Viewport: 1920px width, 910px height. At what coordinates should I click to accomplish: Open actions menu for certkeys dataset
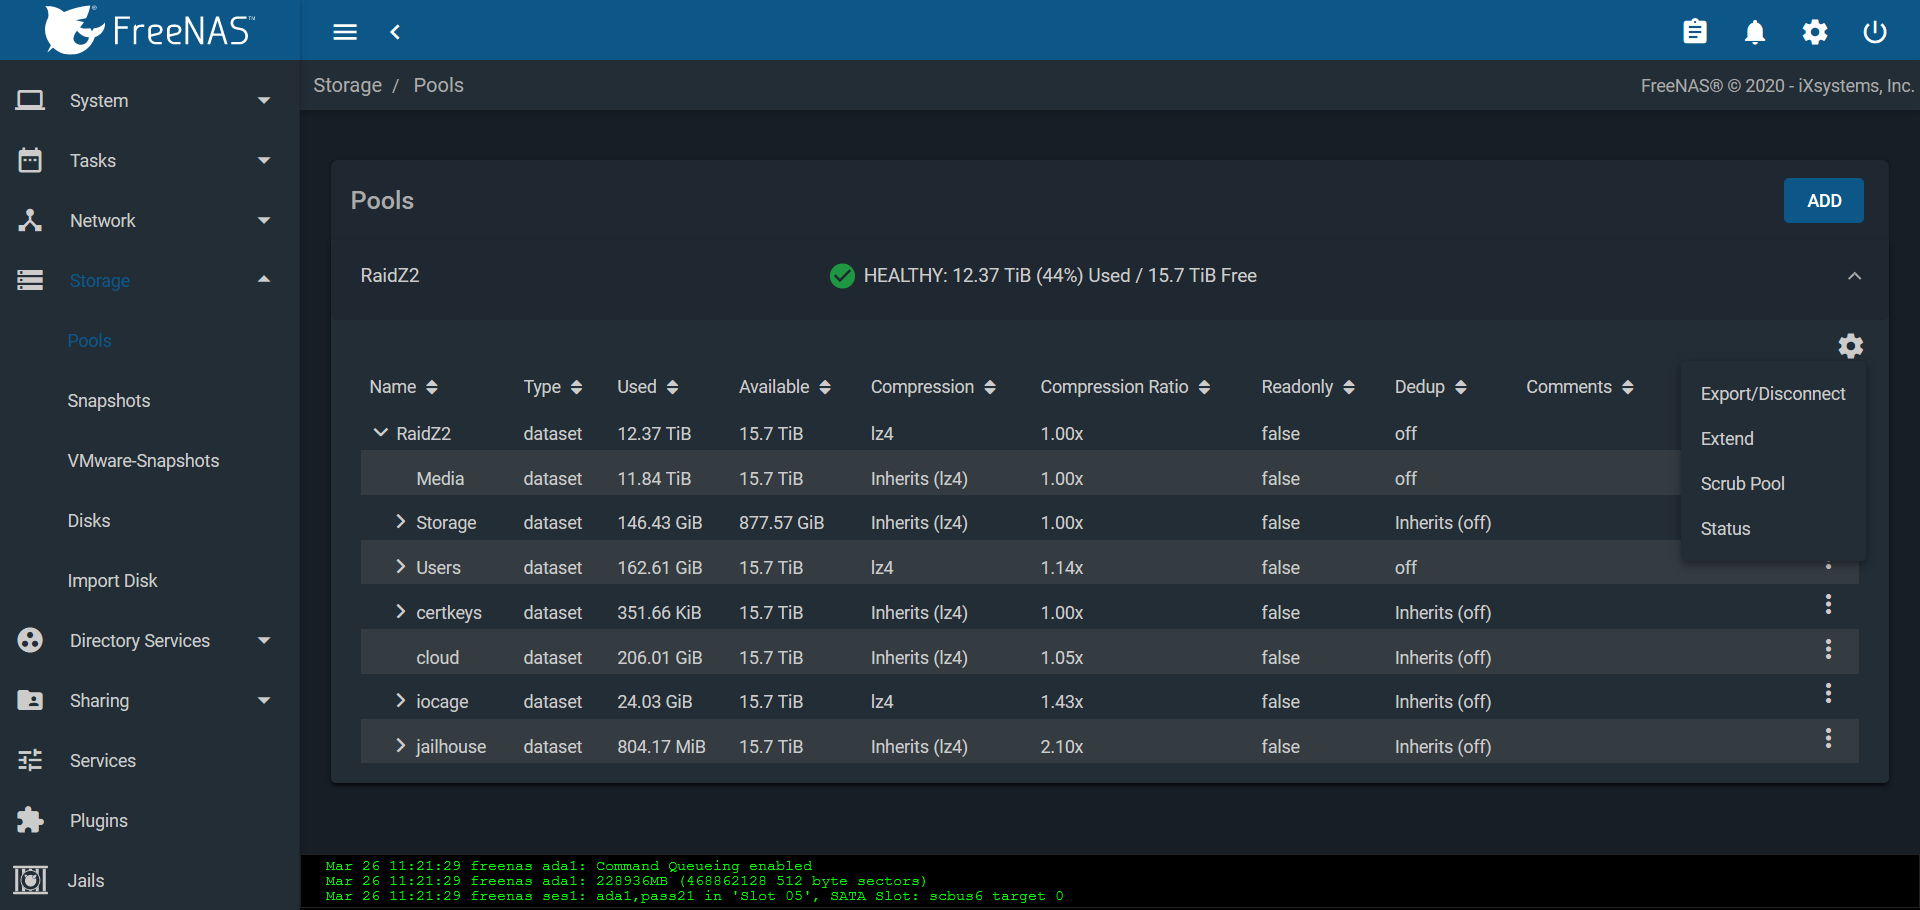(1828, 604)
